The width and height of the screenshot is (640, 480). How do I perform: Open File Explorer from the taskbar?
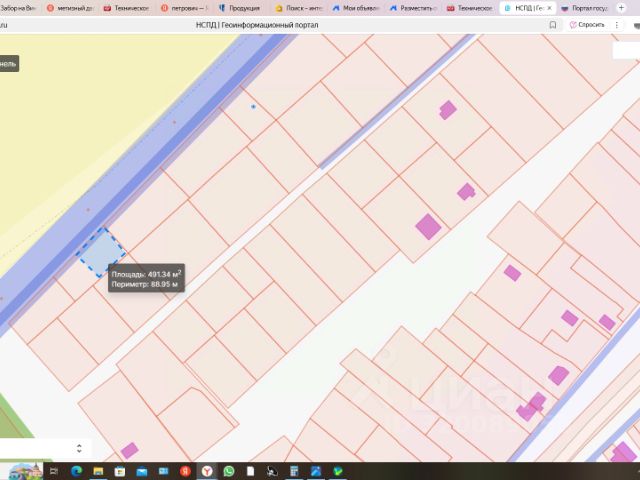point(98,471)
